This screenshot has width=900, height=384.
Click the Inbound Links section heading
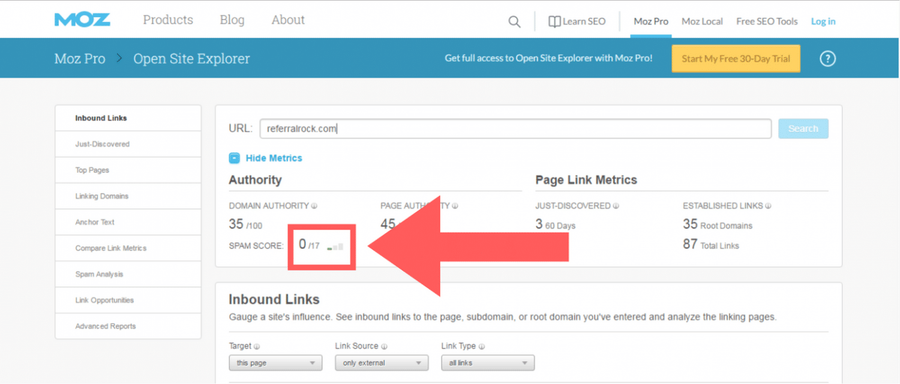[x=274, y=300]
